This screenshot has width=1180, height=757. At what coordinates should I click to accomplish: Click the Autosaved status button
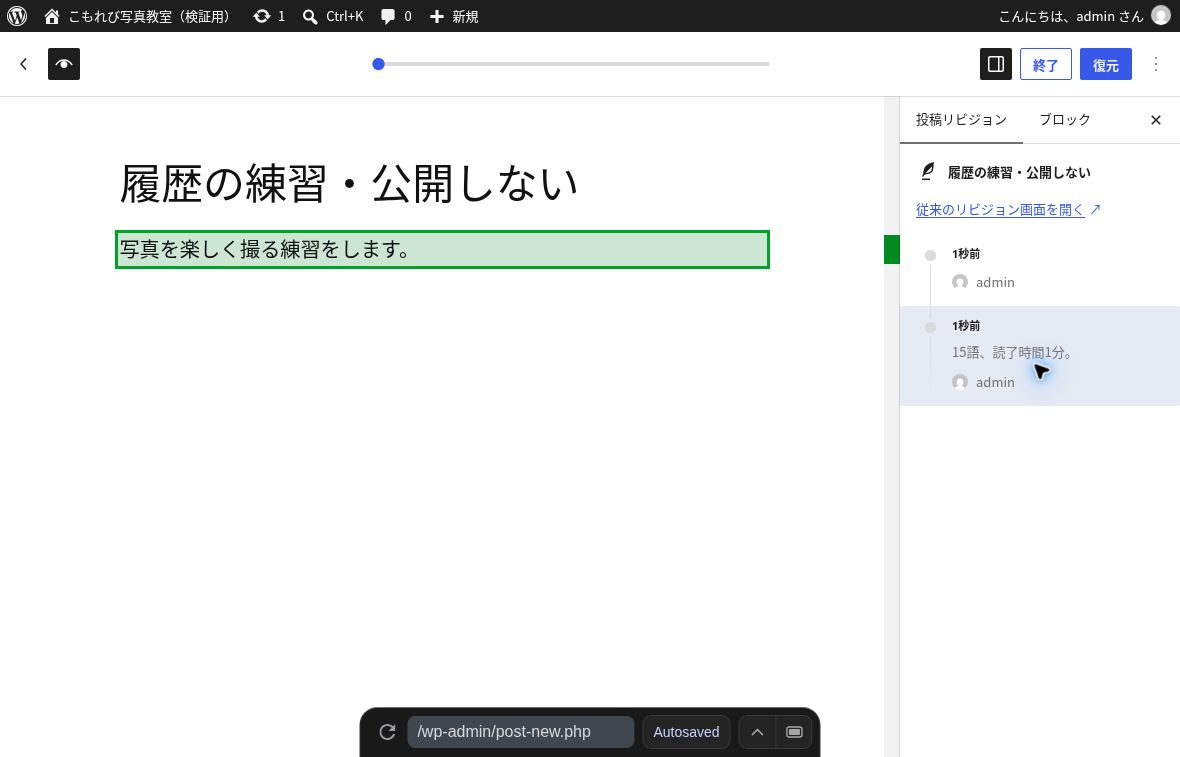[x=686, y=732]
